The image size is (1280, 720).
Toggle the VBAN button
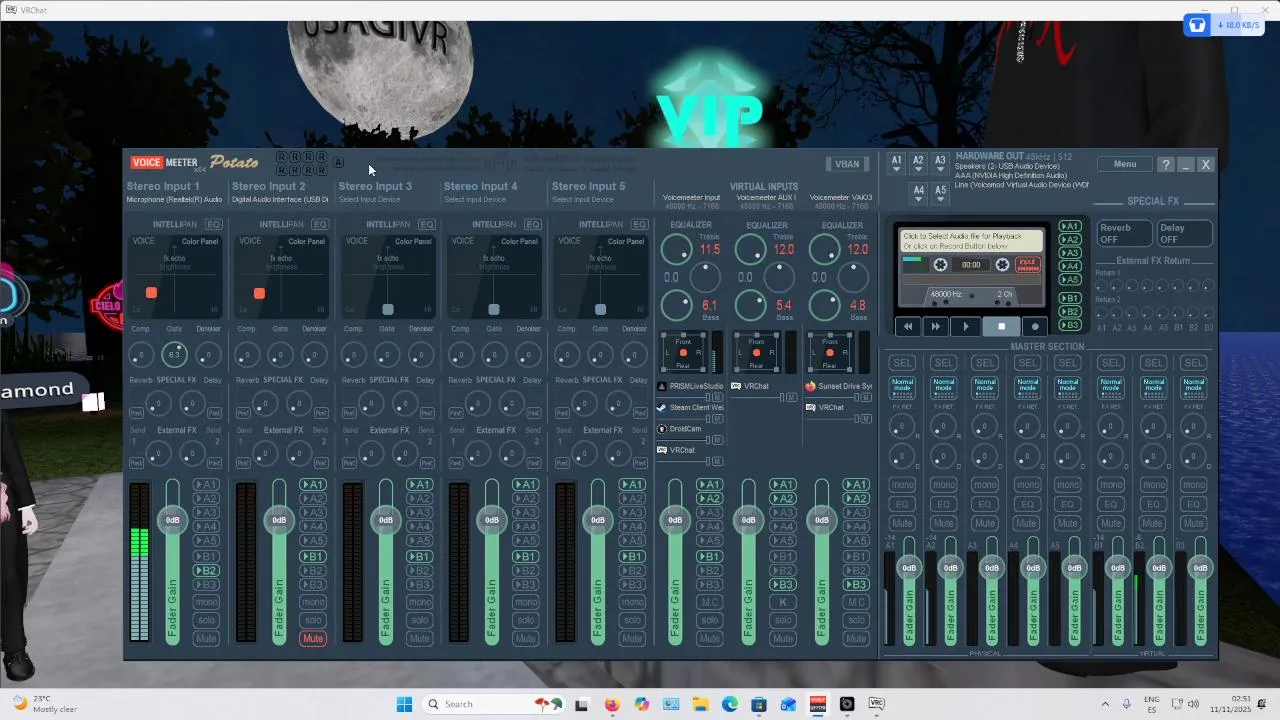[x=847, y=164]
